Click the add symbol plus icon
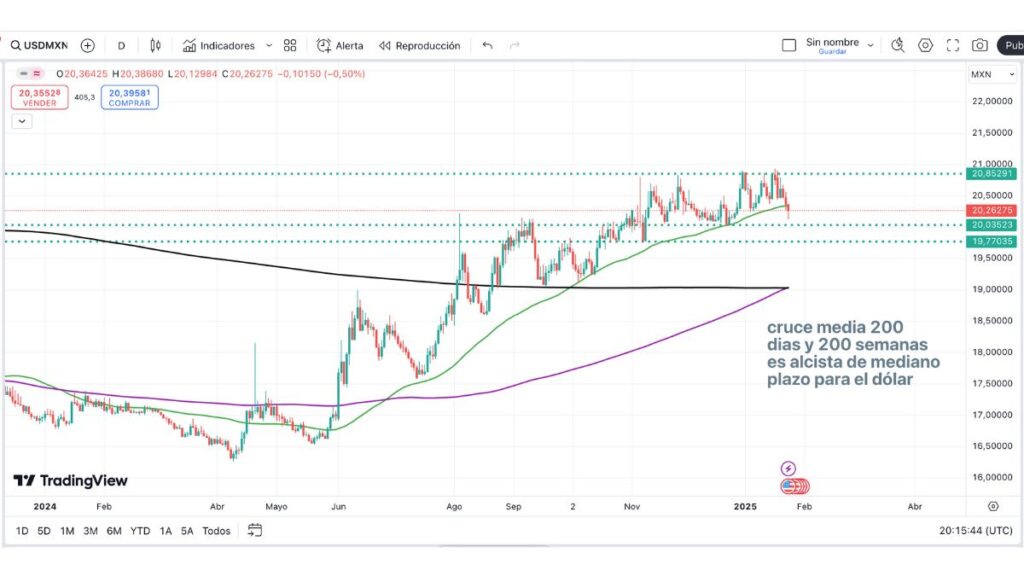1024x576 pixels. pos(88,45)
